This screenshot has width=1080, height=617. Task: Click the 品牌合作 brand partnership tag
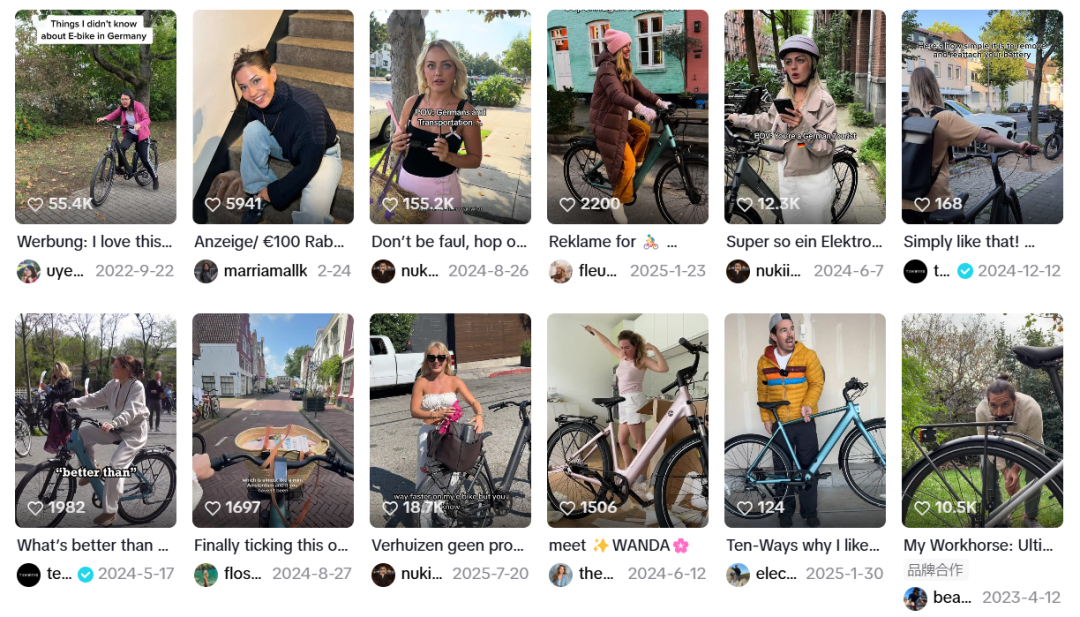935,570
